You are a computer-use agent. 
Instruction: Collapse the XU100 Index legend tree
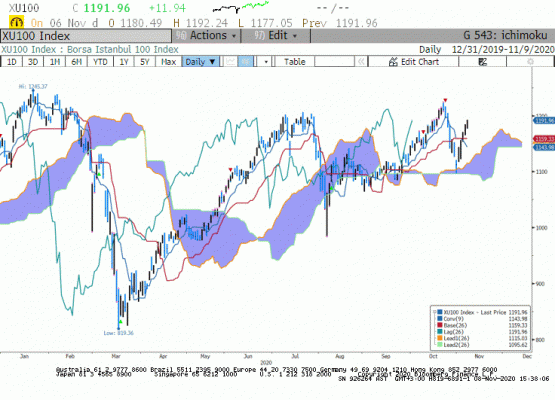(434, 312)
